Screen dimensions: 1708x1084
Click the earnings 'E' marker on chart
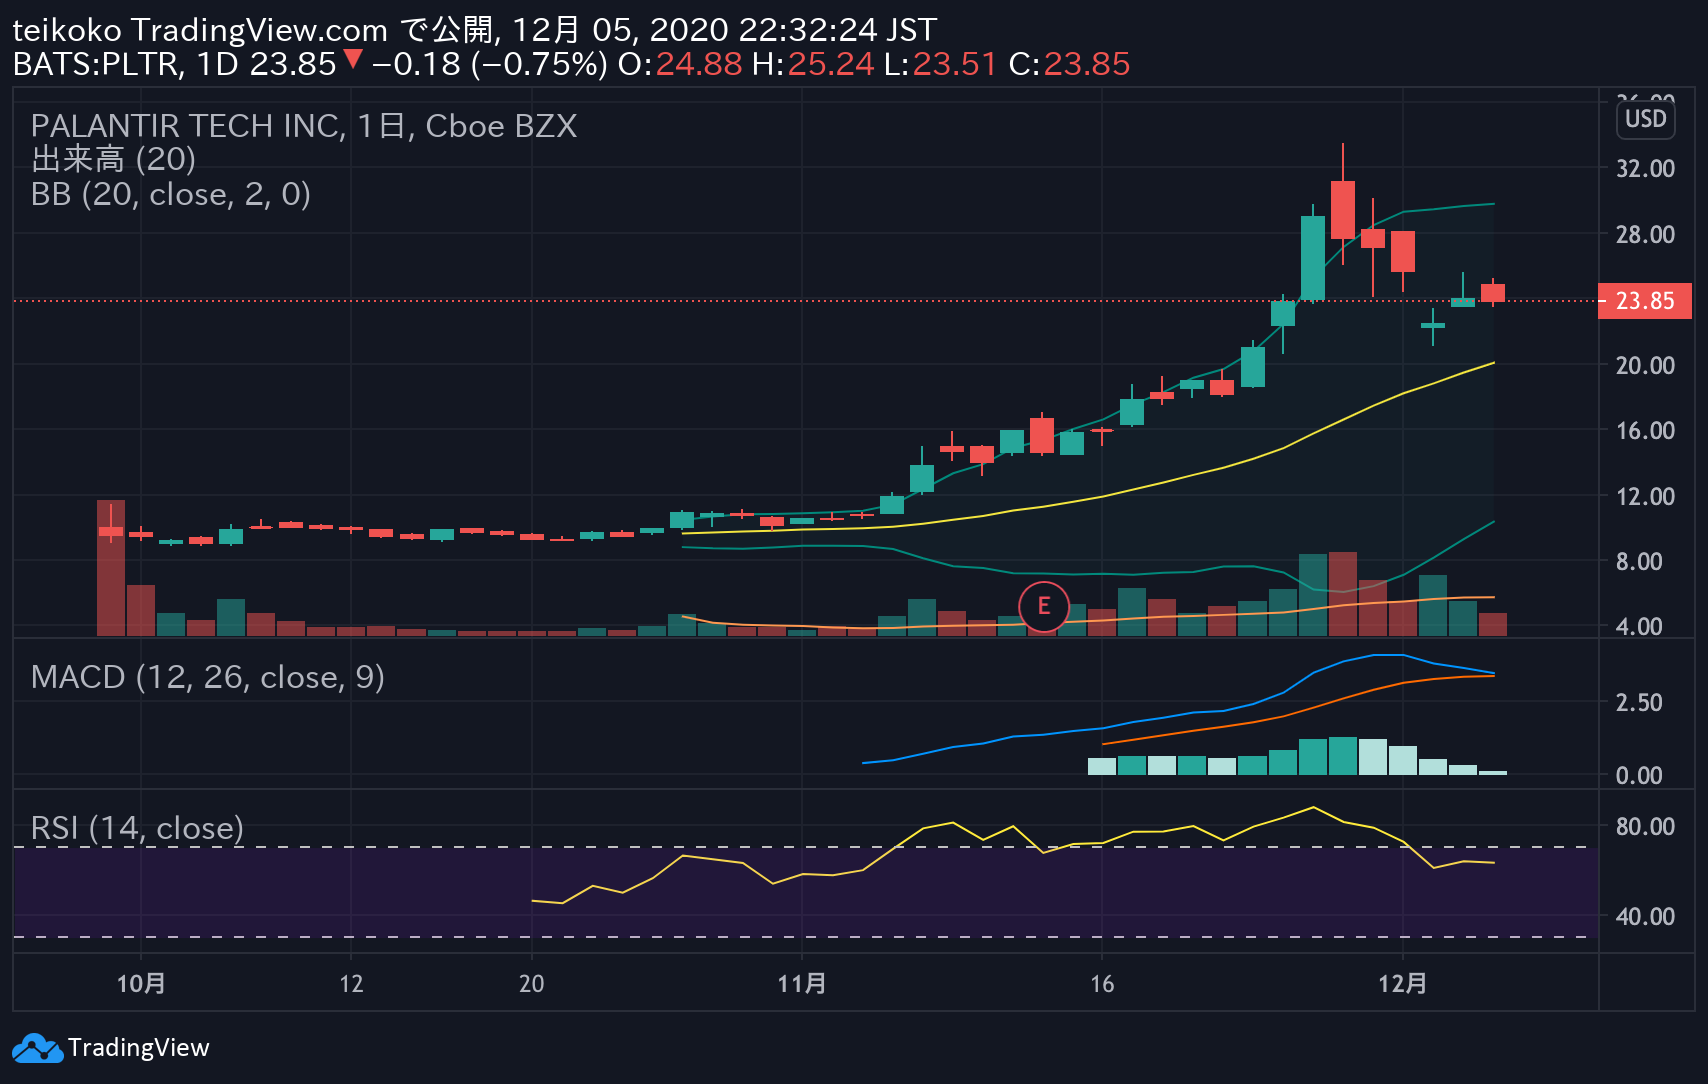(x=1043, y=606)
